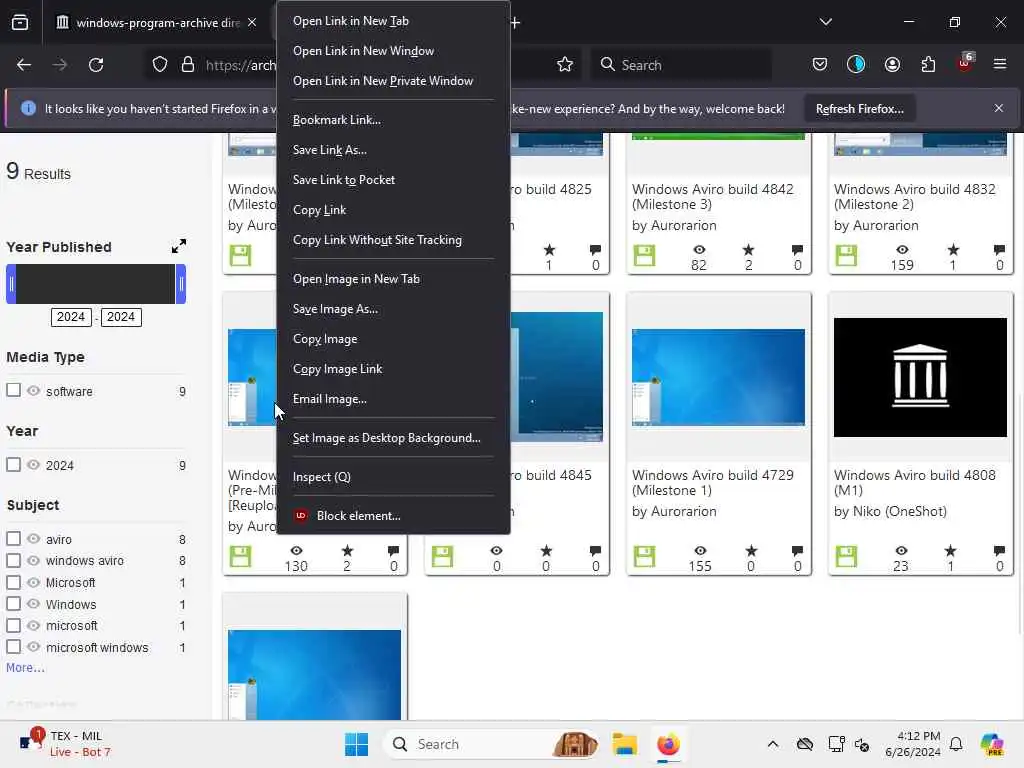Close the windows-program-archive browser tab
Screen dimensions: 1024x768
coord(252,22)
